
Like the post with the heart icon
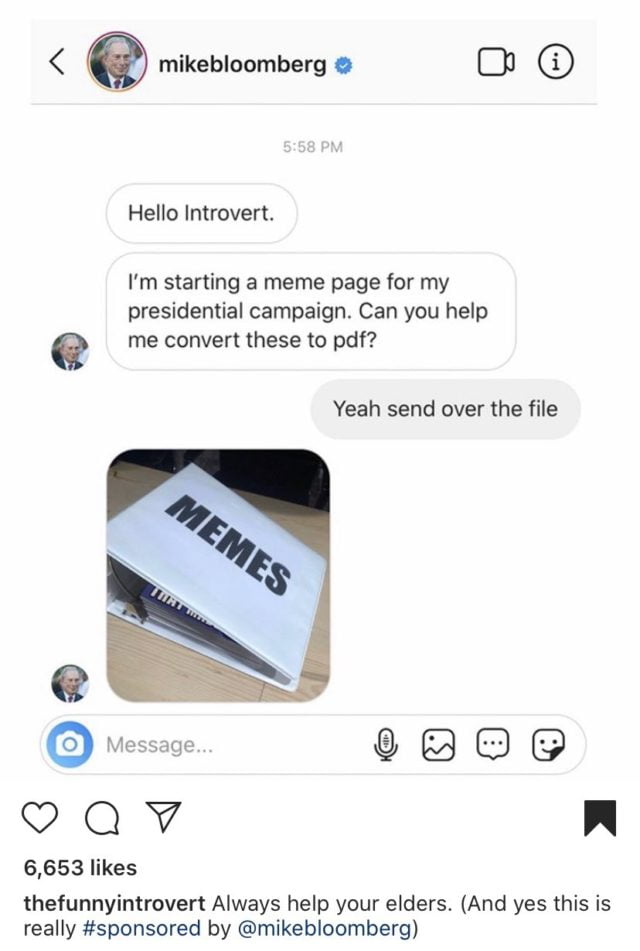40,818
